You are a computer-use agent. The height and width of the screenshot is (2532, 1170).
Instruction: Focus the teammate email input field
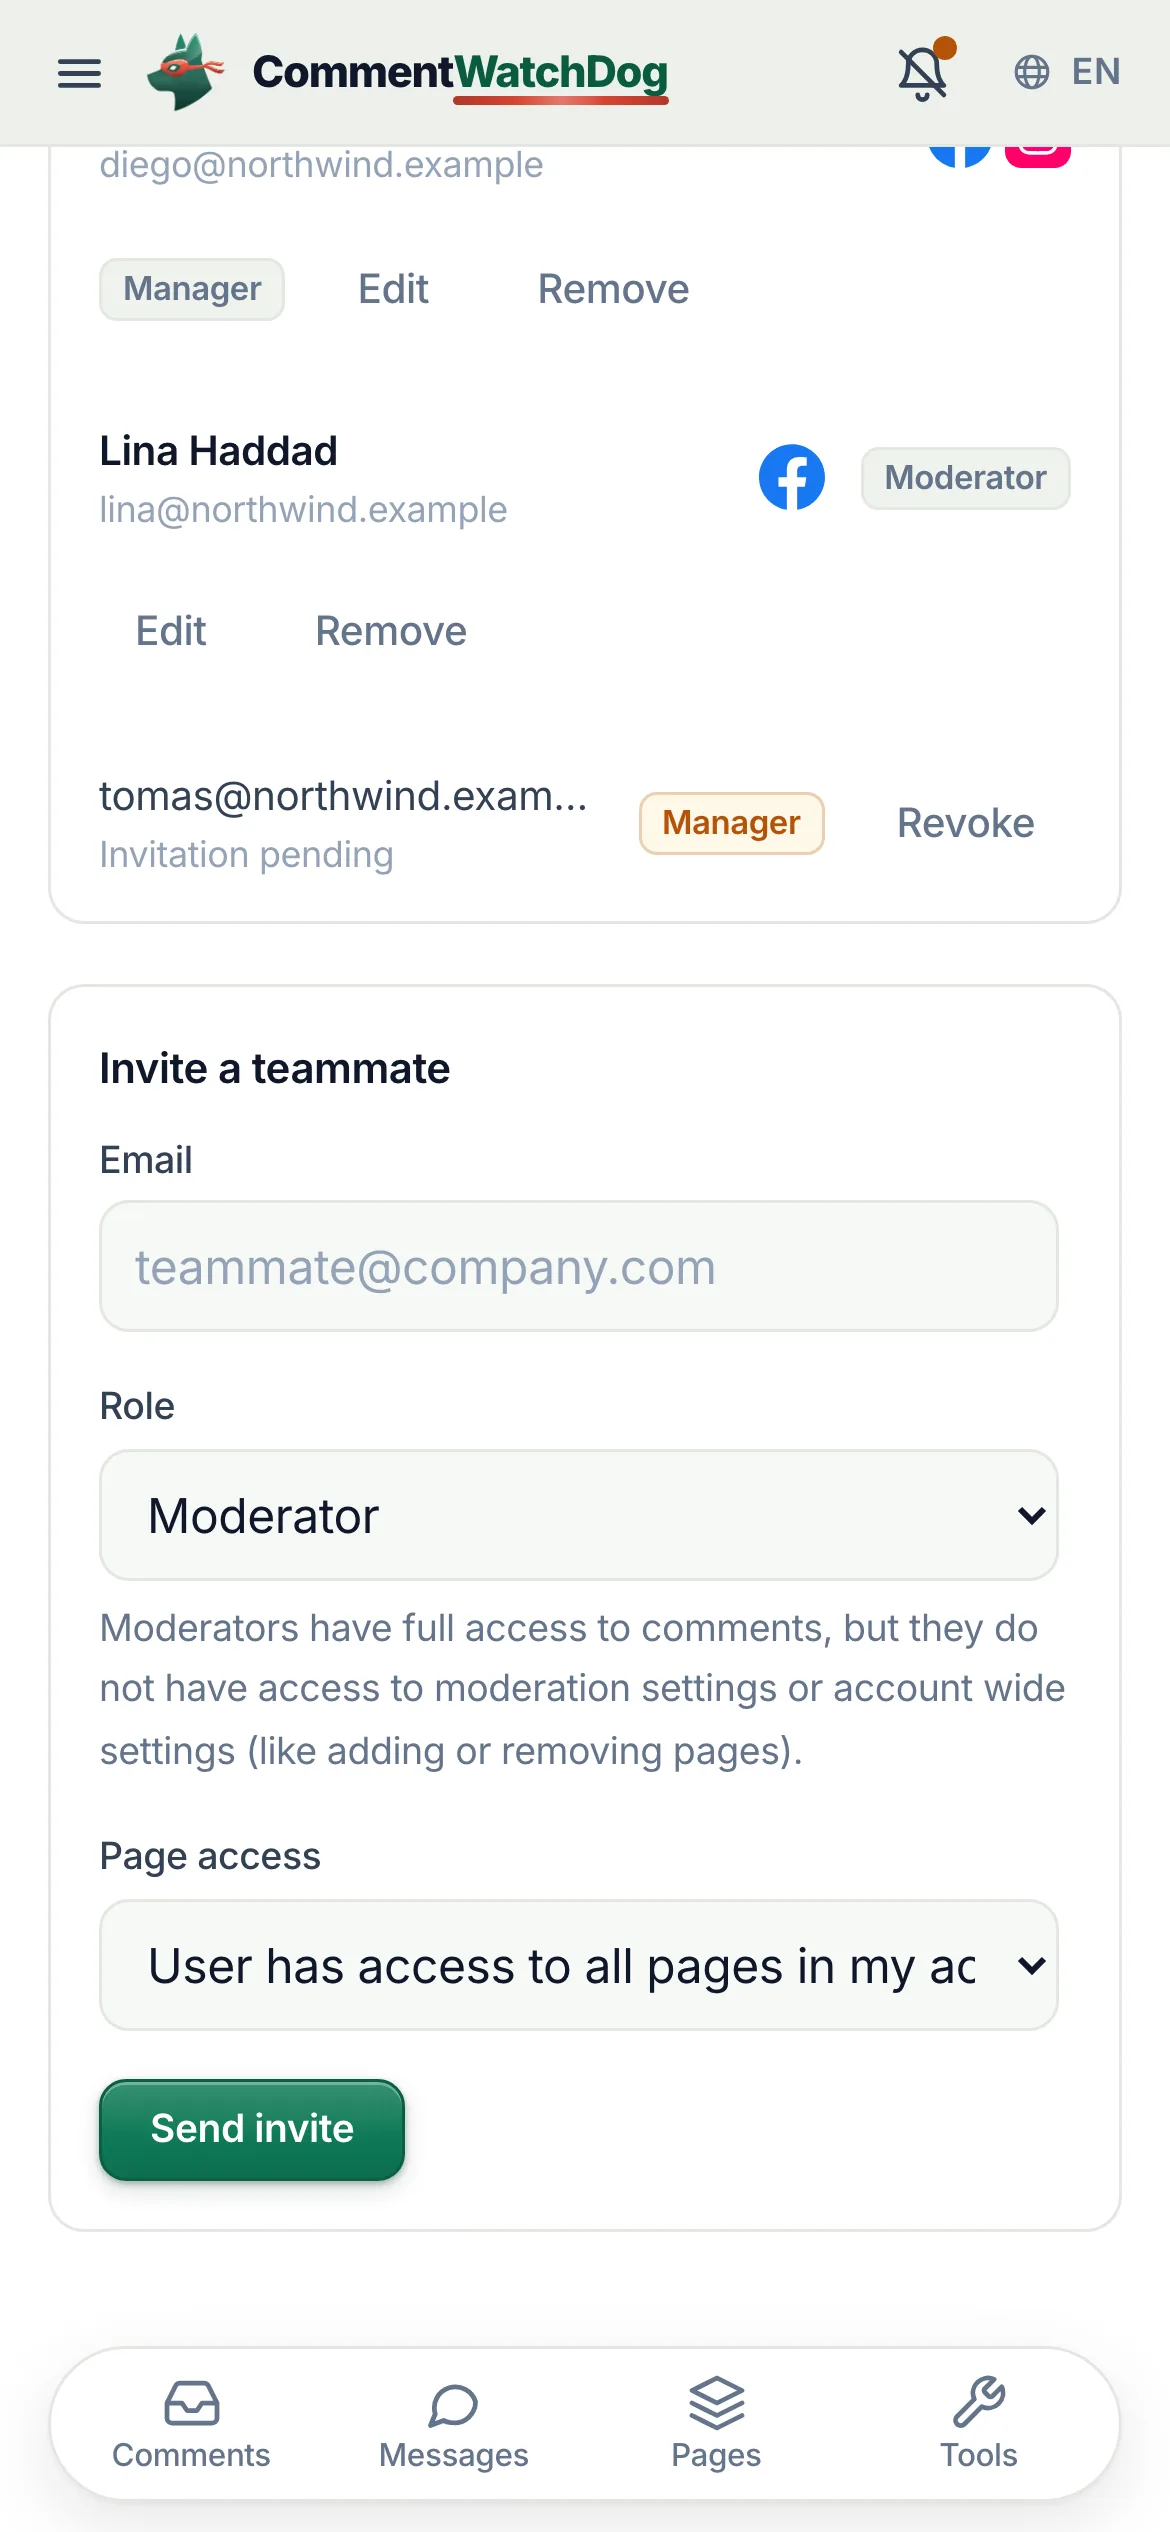(579, 1266)
